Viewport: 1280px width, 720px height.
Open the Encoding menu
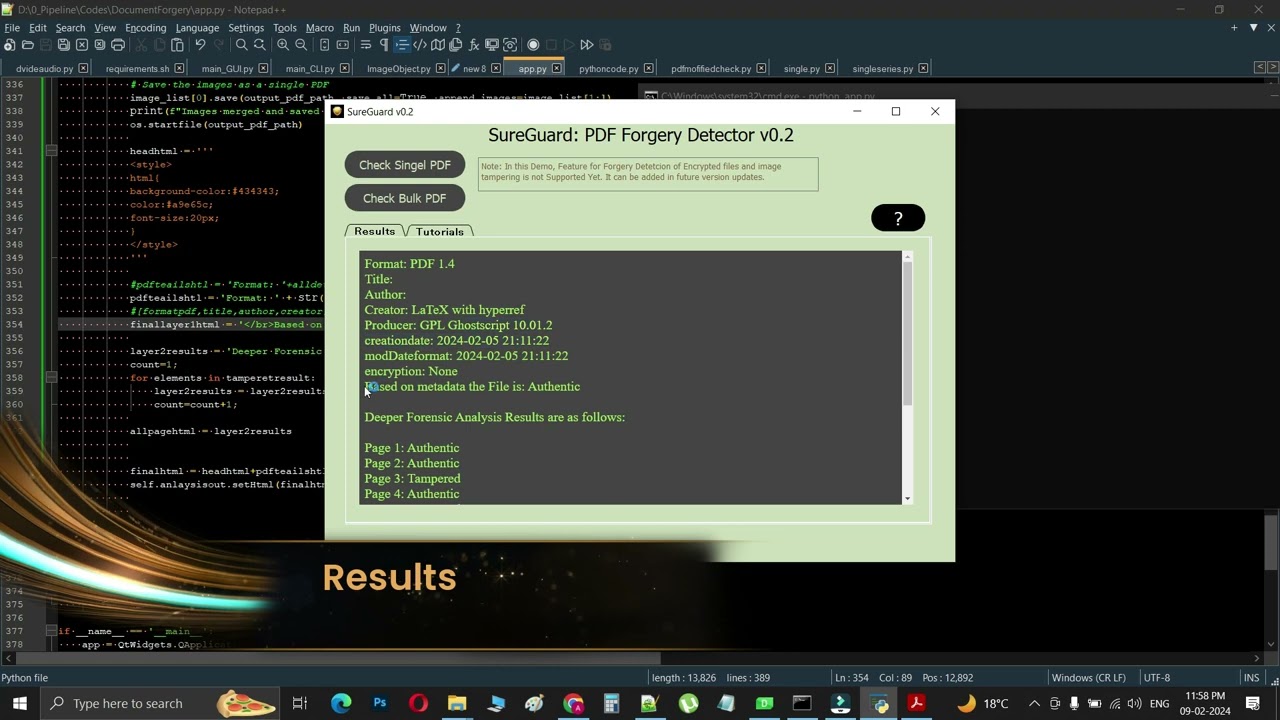click(x=145, y=28)
